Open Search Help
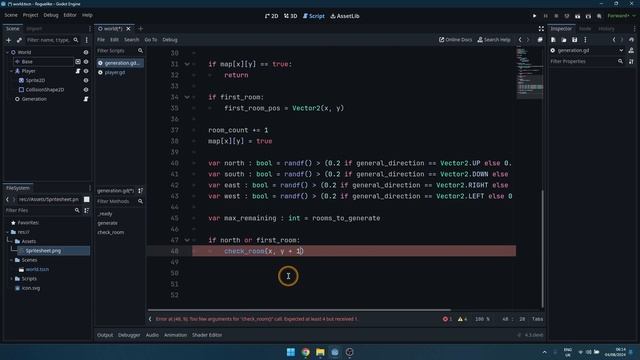 [x=494, y=40]
